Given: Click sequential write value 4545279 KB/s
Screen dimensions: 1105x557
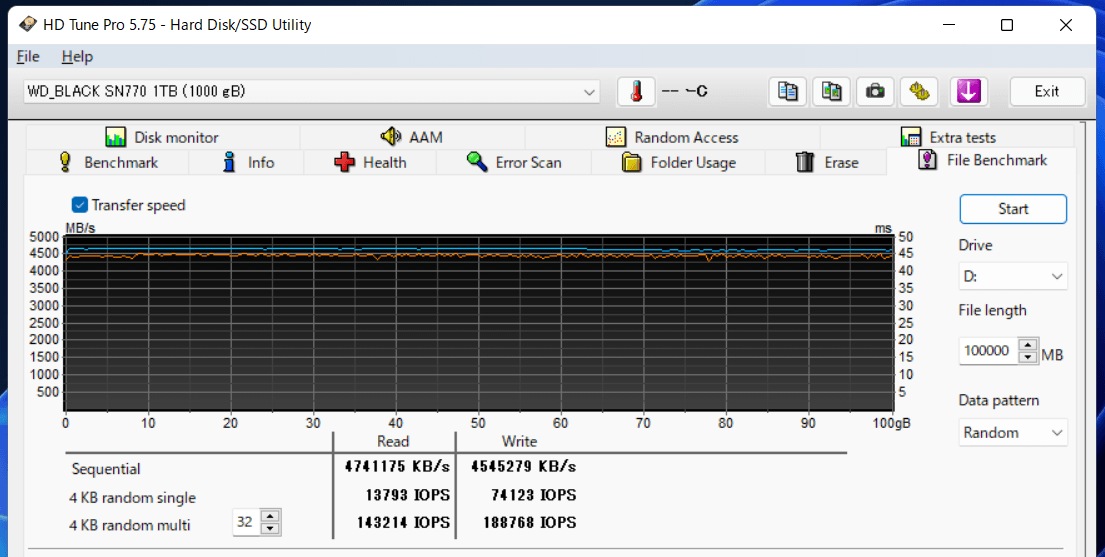Looking at the screenshot, I should pyautogui.click(x=523, y=467).
